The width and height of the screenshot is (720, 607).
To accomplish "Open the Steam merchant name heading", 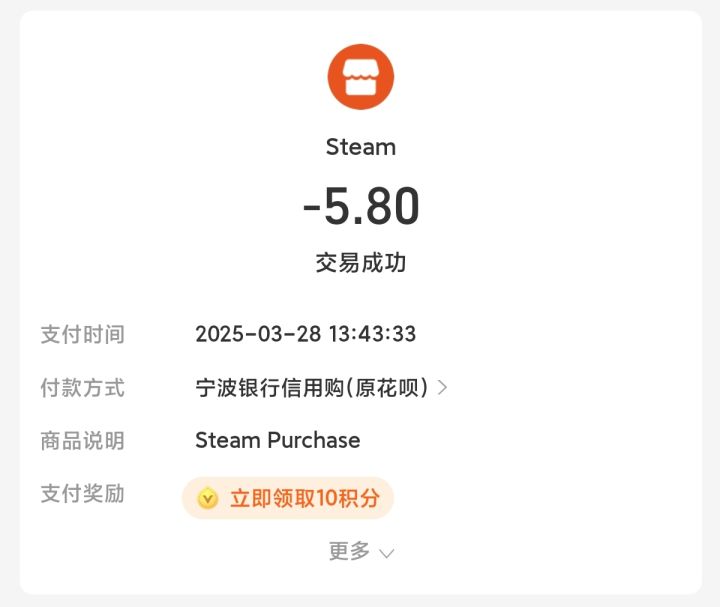I will point(360,147).
